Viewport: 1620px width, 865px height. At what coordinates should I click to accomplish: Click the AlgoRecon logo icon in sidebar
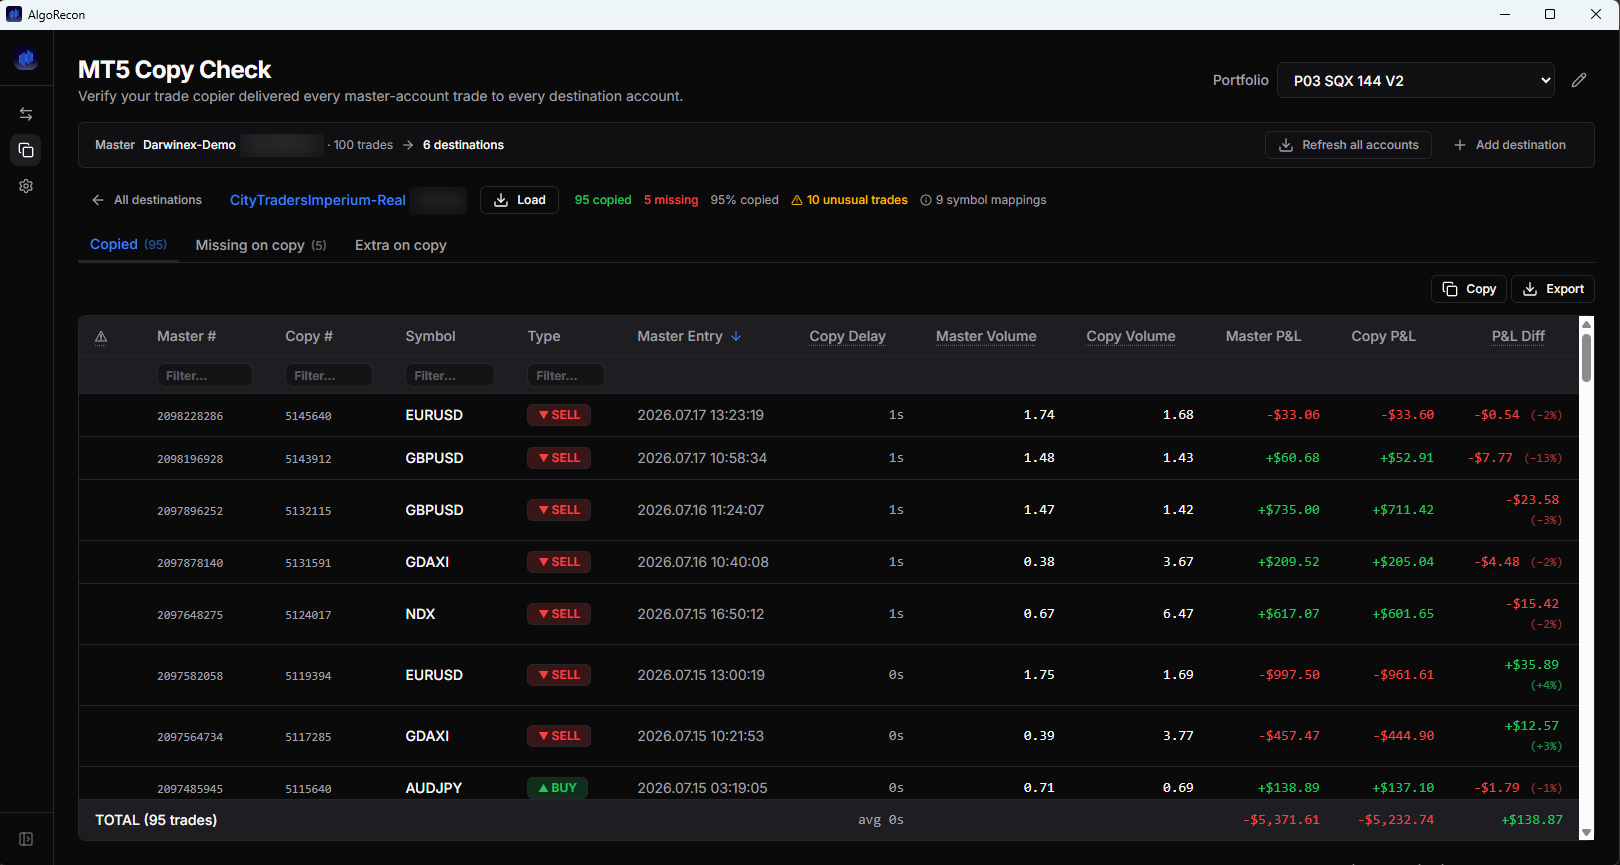coord(26,60)
